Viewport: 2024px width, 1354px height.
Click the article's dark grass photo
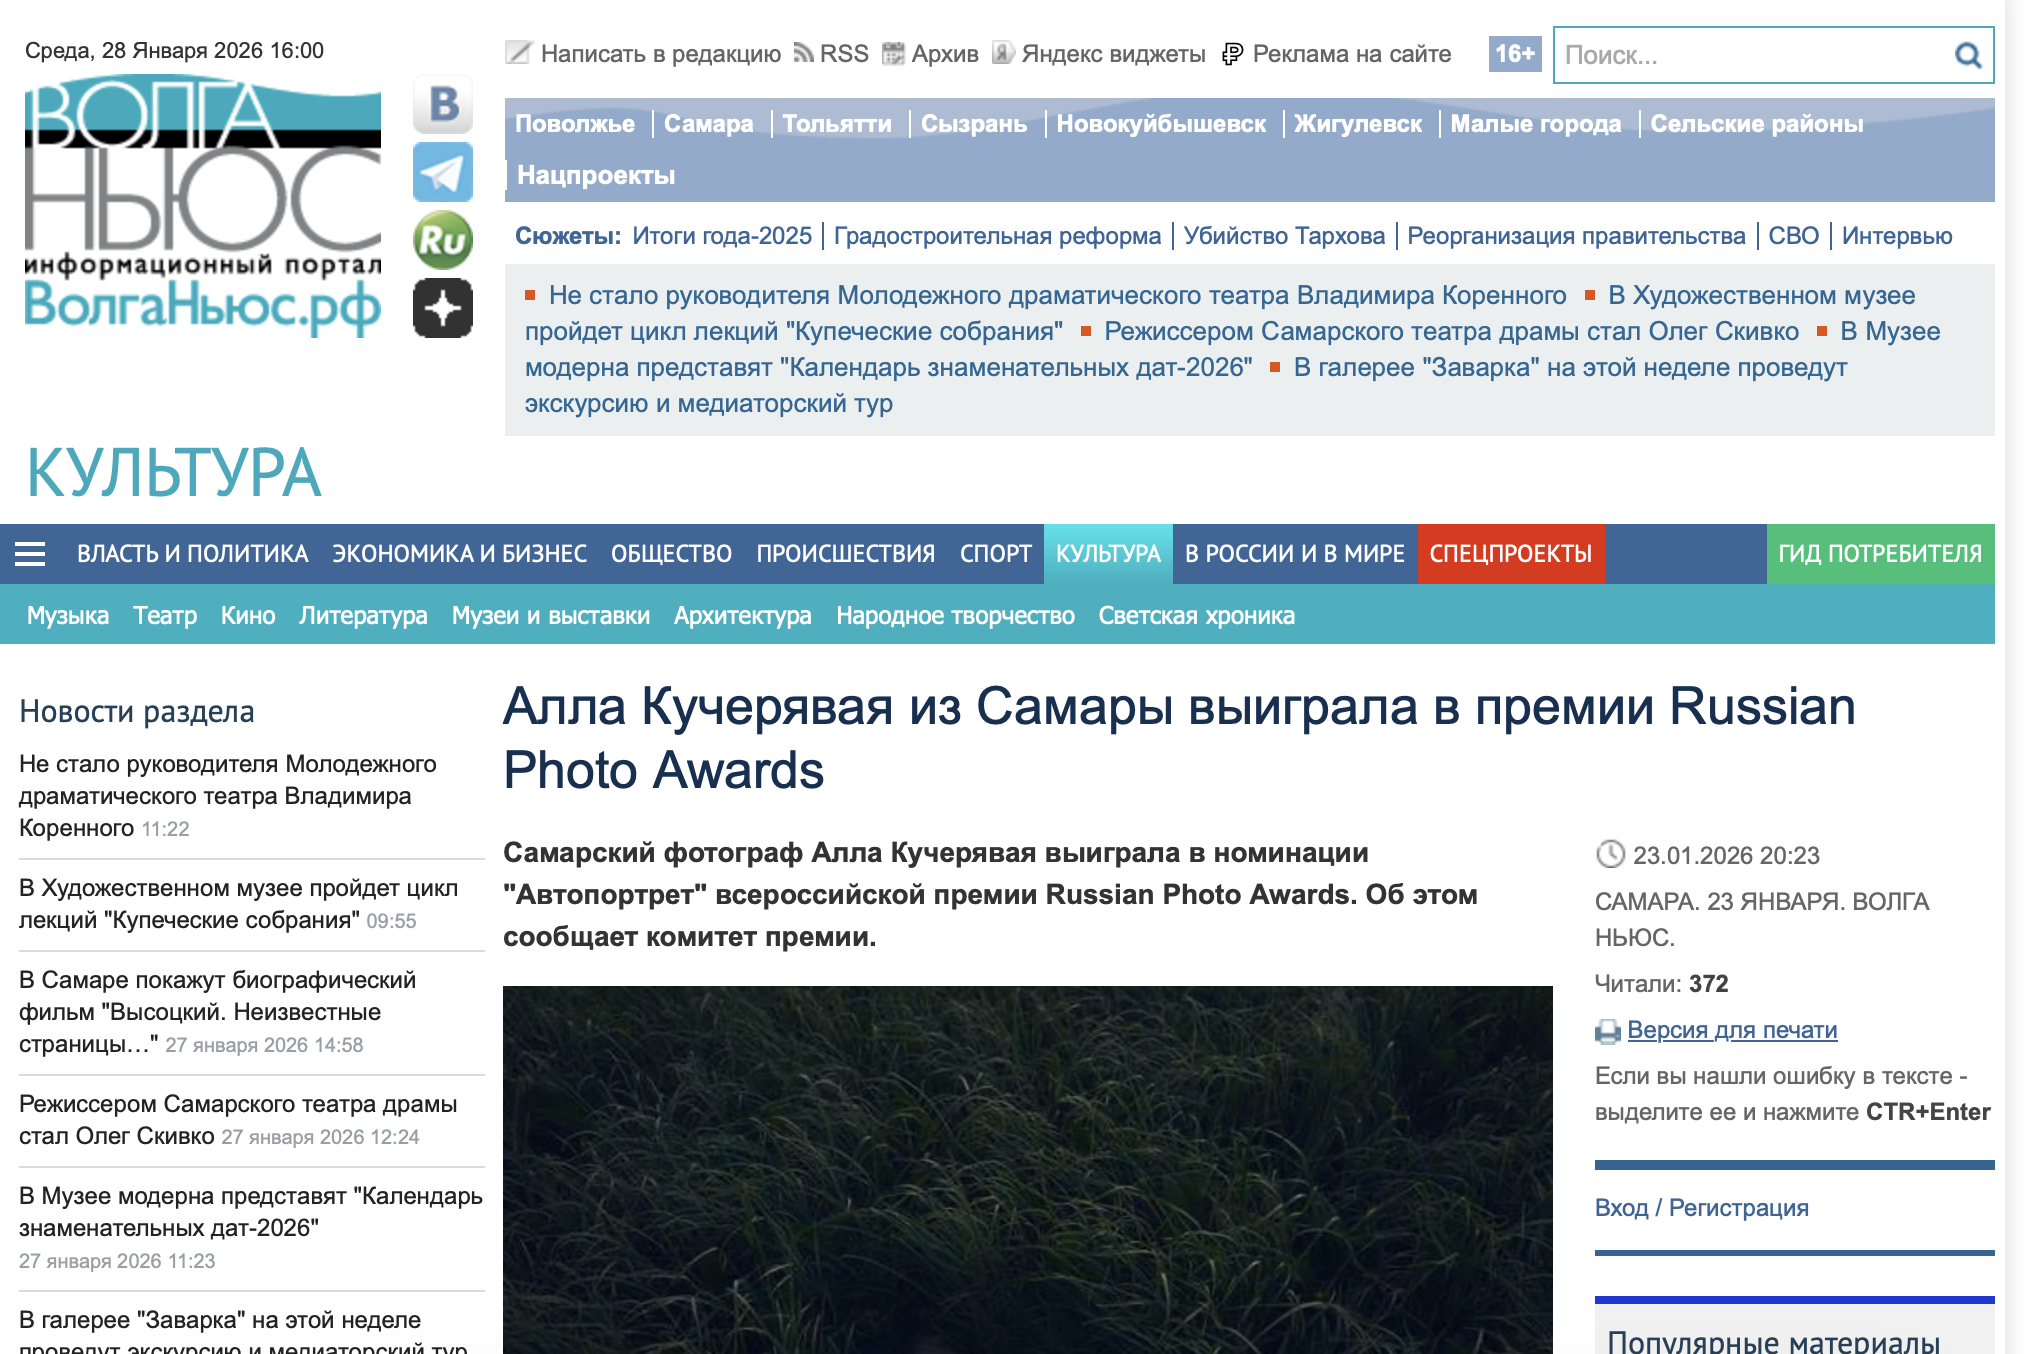[1027, 1170]
